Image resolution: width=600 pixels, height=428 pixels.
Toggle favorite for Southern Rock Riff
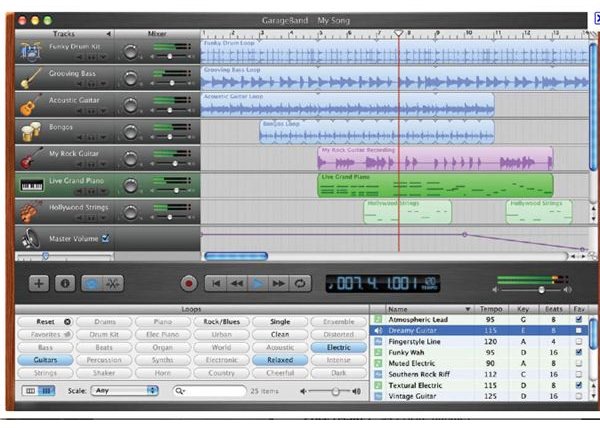tap(579, 374)
